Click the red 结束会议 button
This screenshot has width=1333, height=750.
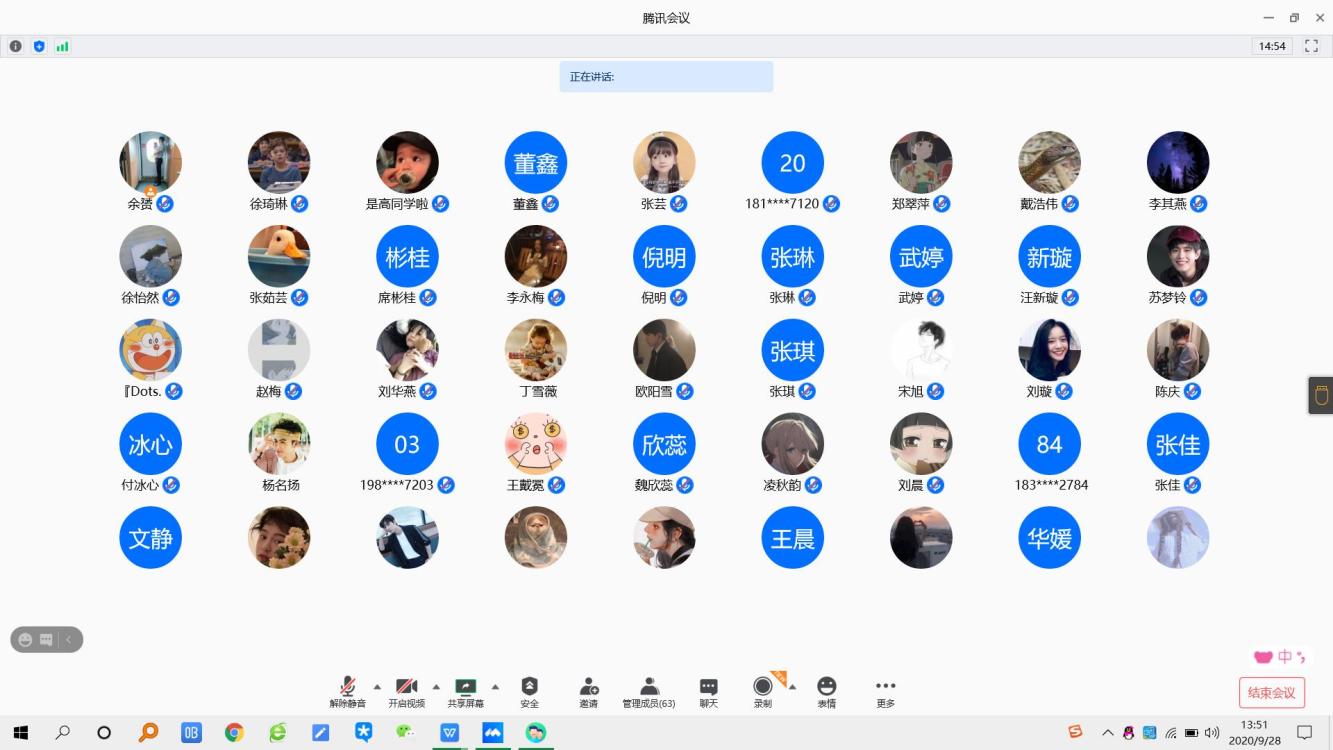coord(1271,692)
